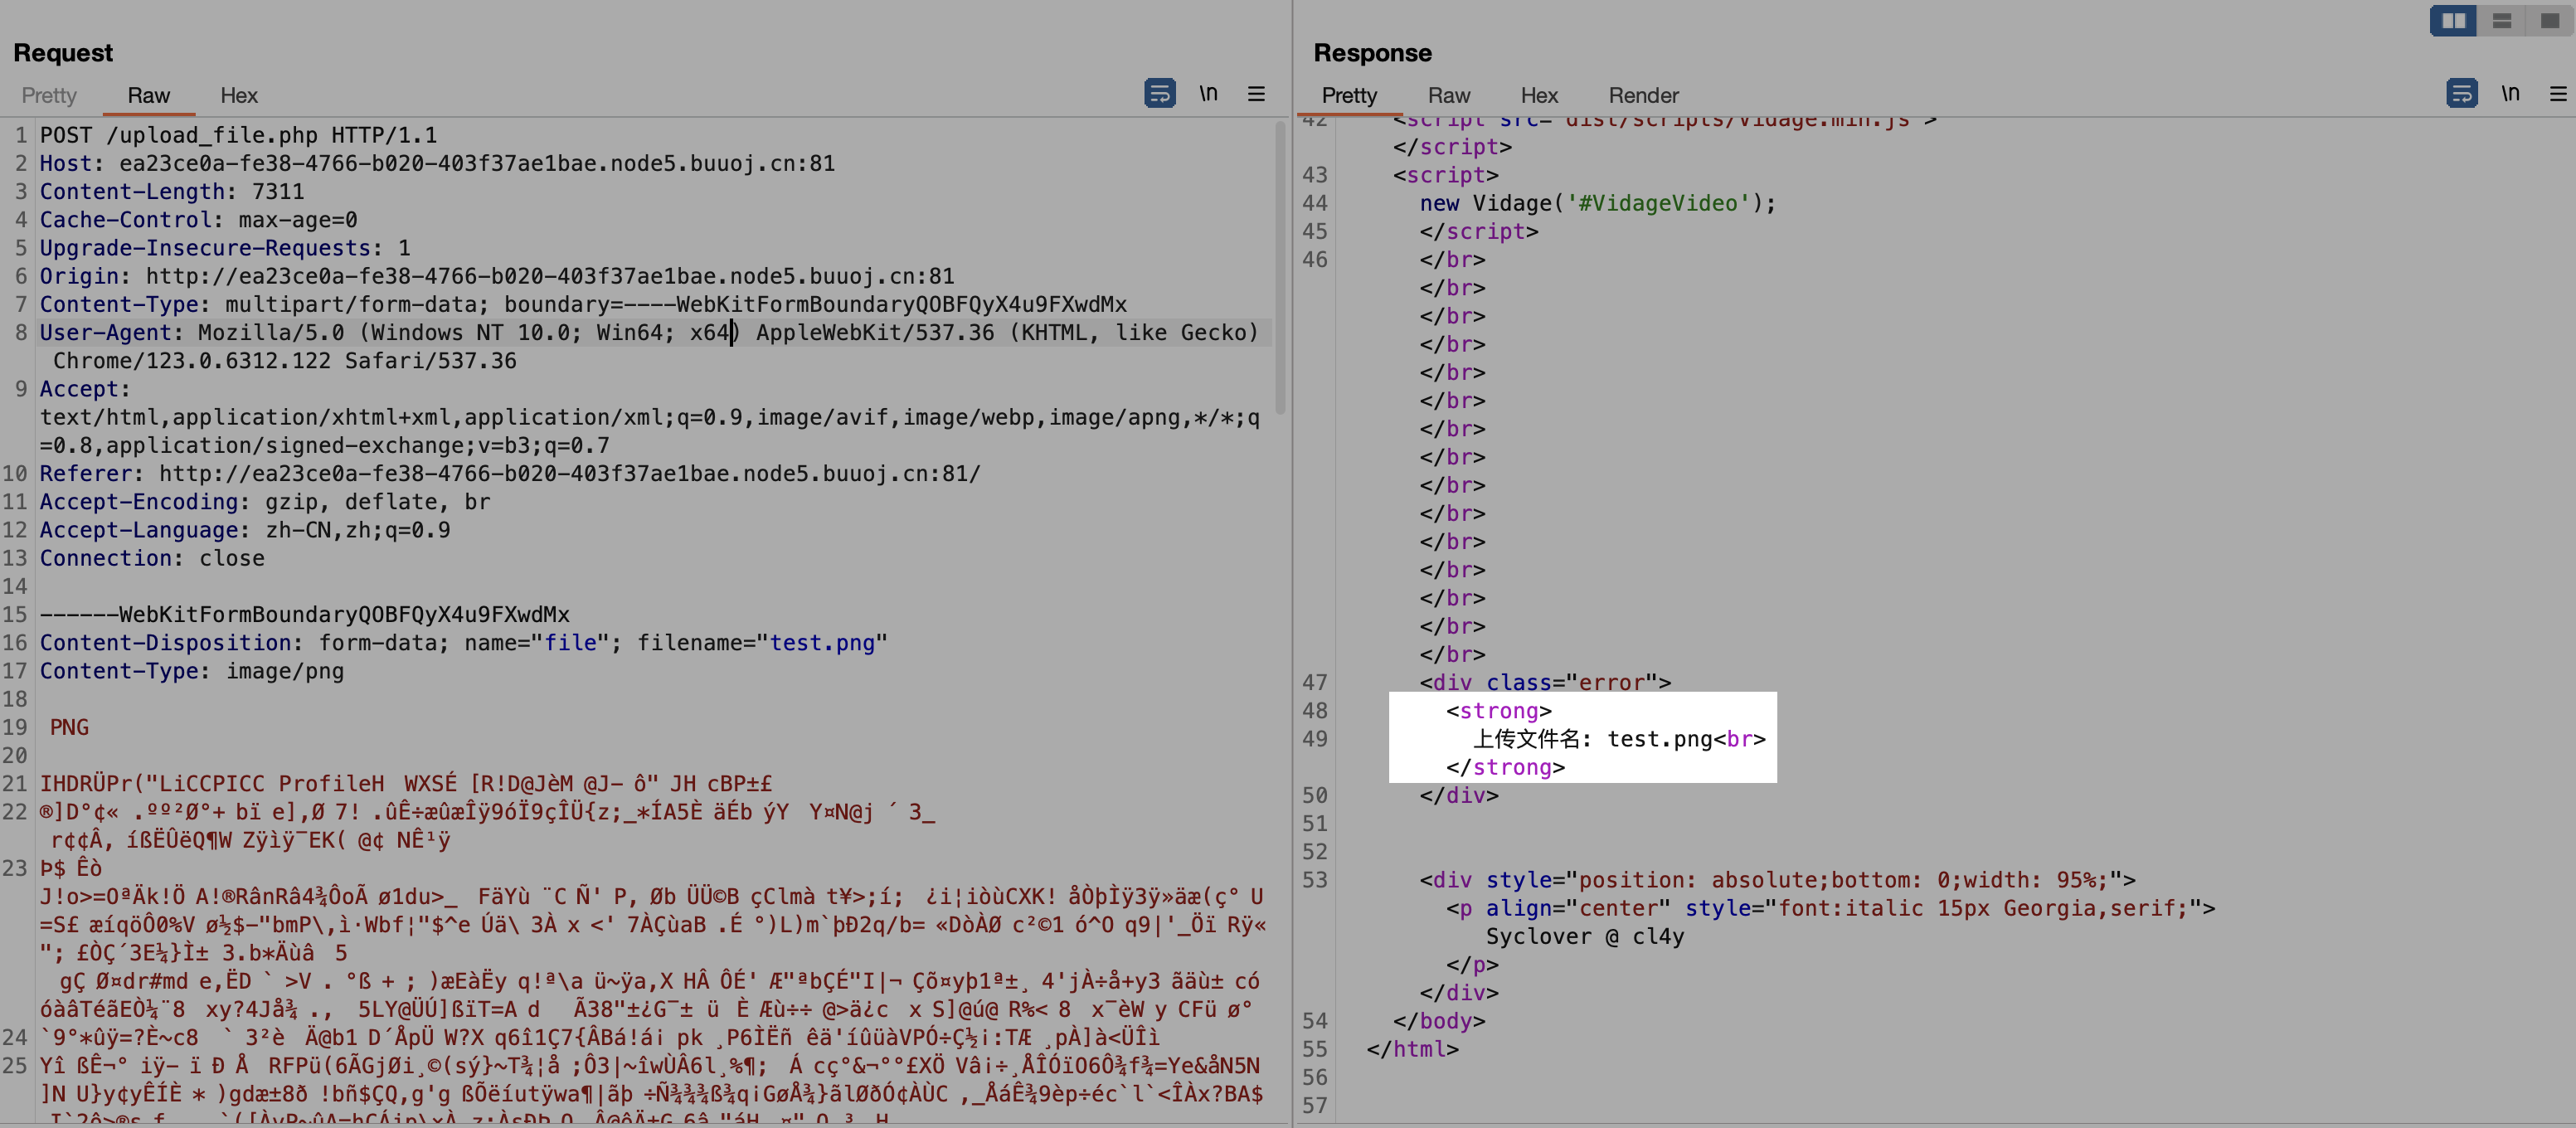Click Cache-Control: max-age=0 header
The width and height of the screenshot is (2576, 1128).
[198, 220]
